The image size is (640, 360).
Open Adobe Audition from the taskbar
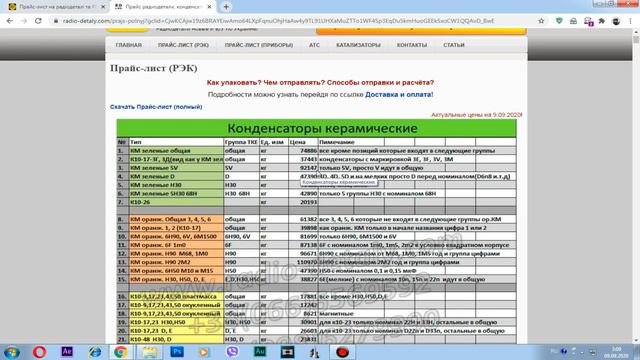(x=260, y=351)
